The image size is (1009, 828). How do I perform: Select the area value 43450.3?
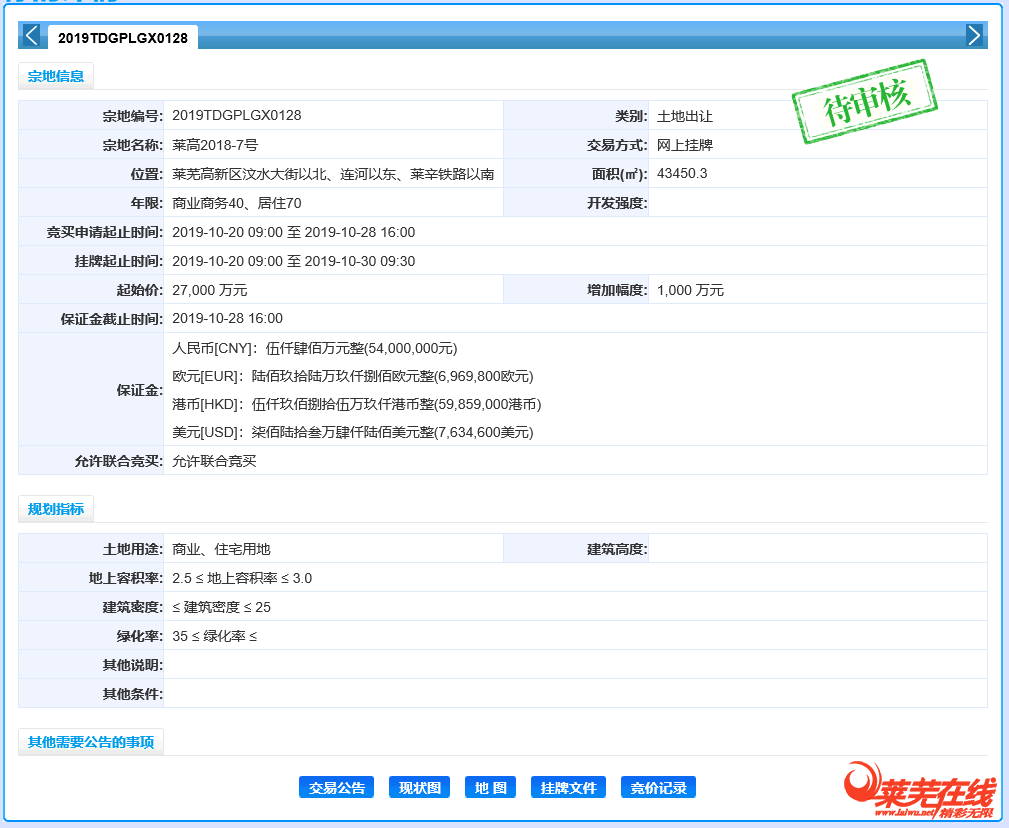click(682, 174)
